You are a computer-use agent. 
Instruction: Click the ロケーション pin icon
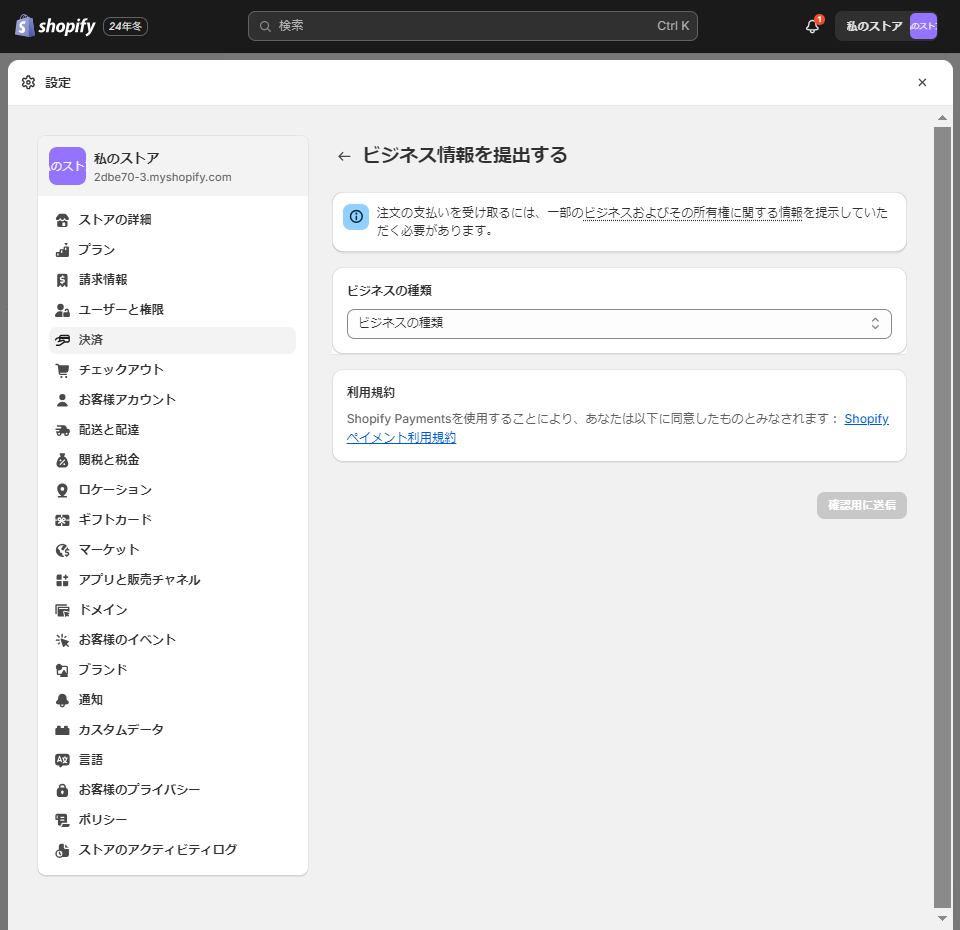[62, 490]
